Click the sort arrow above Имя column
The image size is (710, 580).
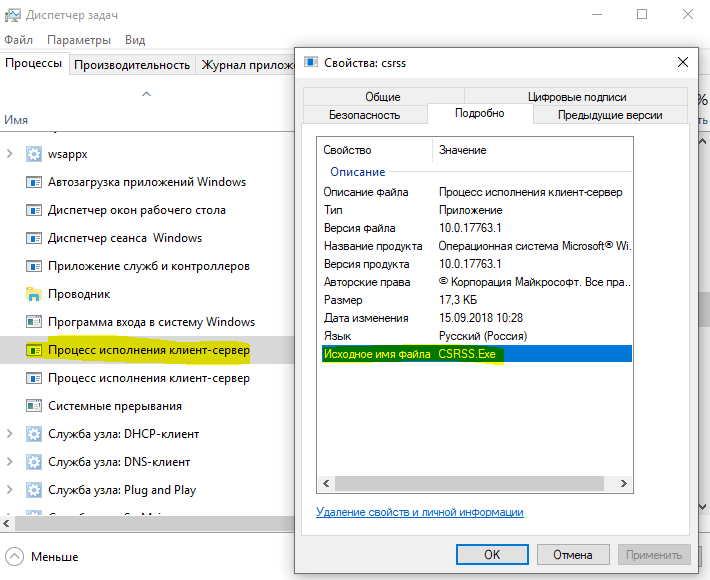pos(146,94)
